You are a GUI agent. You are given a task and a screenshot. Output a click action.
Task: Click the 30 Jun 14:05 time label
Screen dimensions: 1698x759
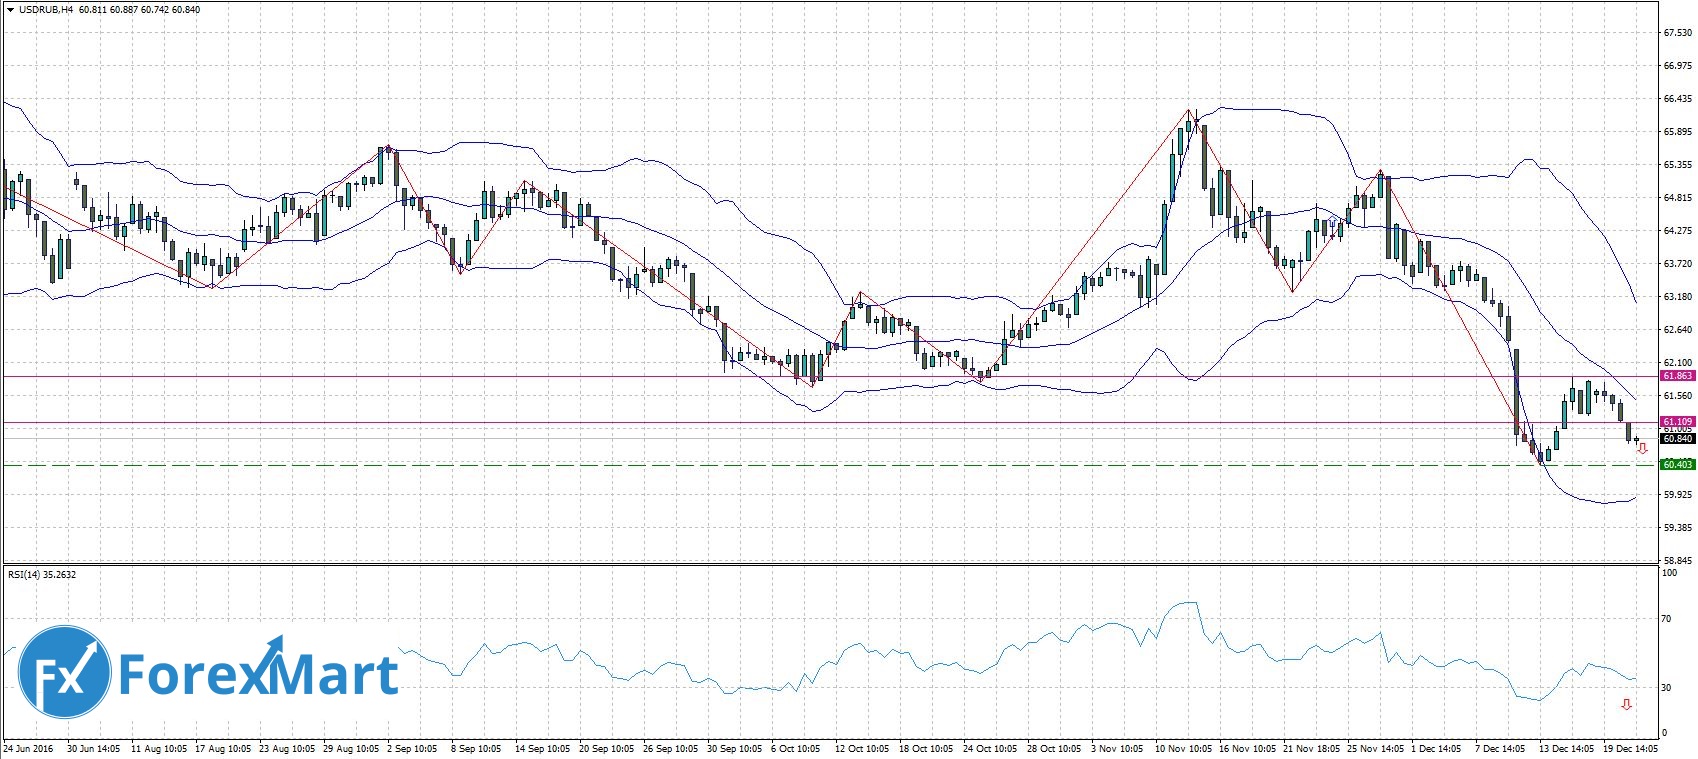[x=94, y=748]
